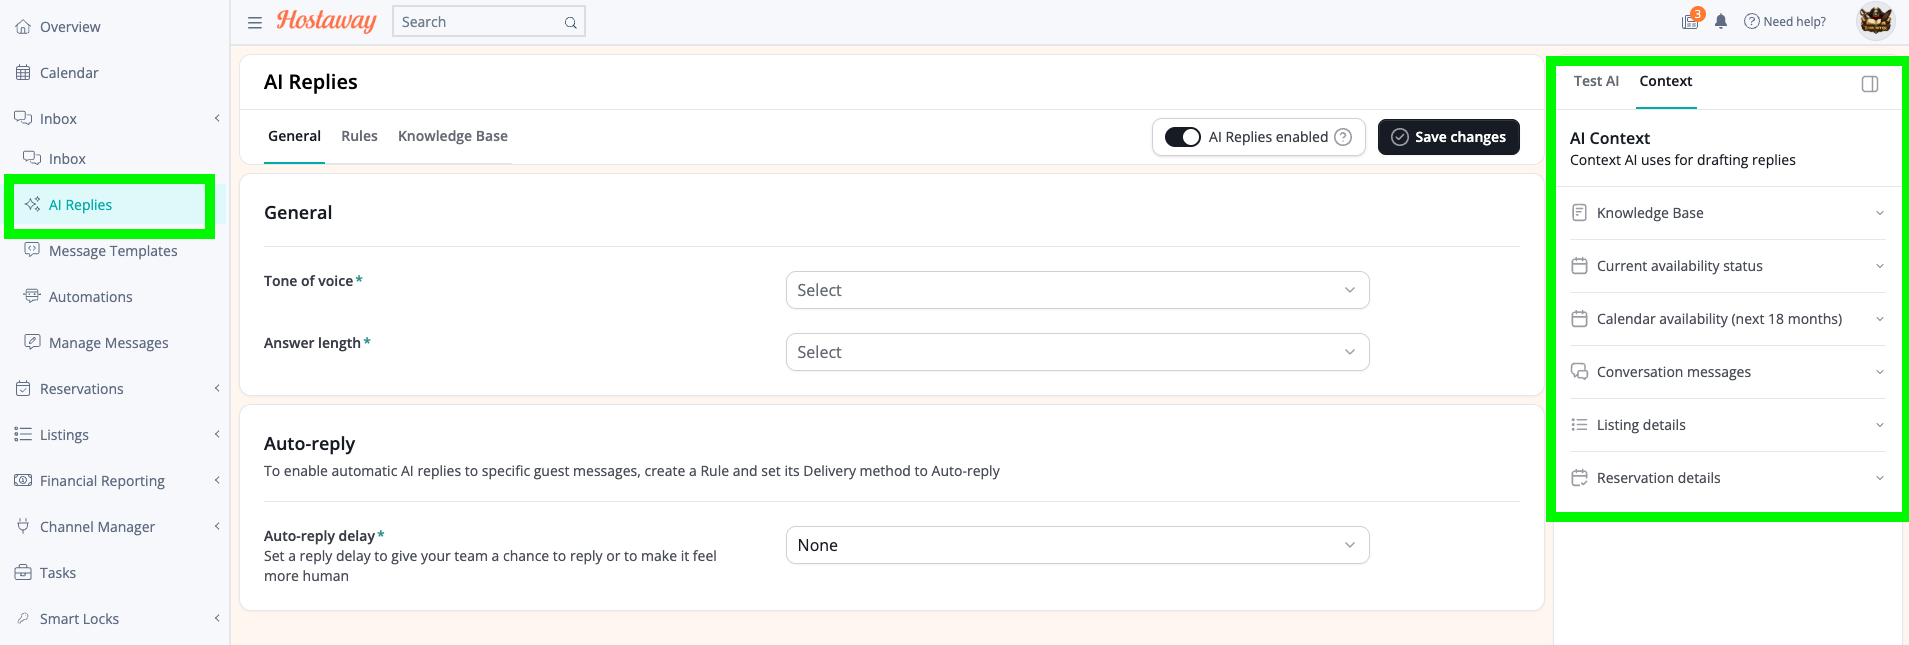The height and width of the screenshot is (645, 1909).
Task: Switch to the Test AI tab
Action: coord(1596,81)
